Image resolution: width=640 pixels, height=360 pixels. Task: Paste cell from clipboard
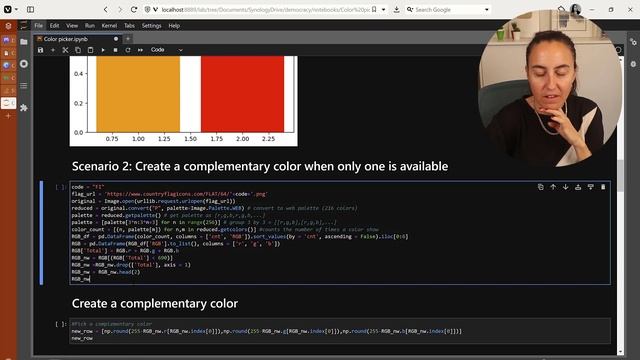tap(90, 50)
